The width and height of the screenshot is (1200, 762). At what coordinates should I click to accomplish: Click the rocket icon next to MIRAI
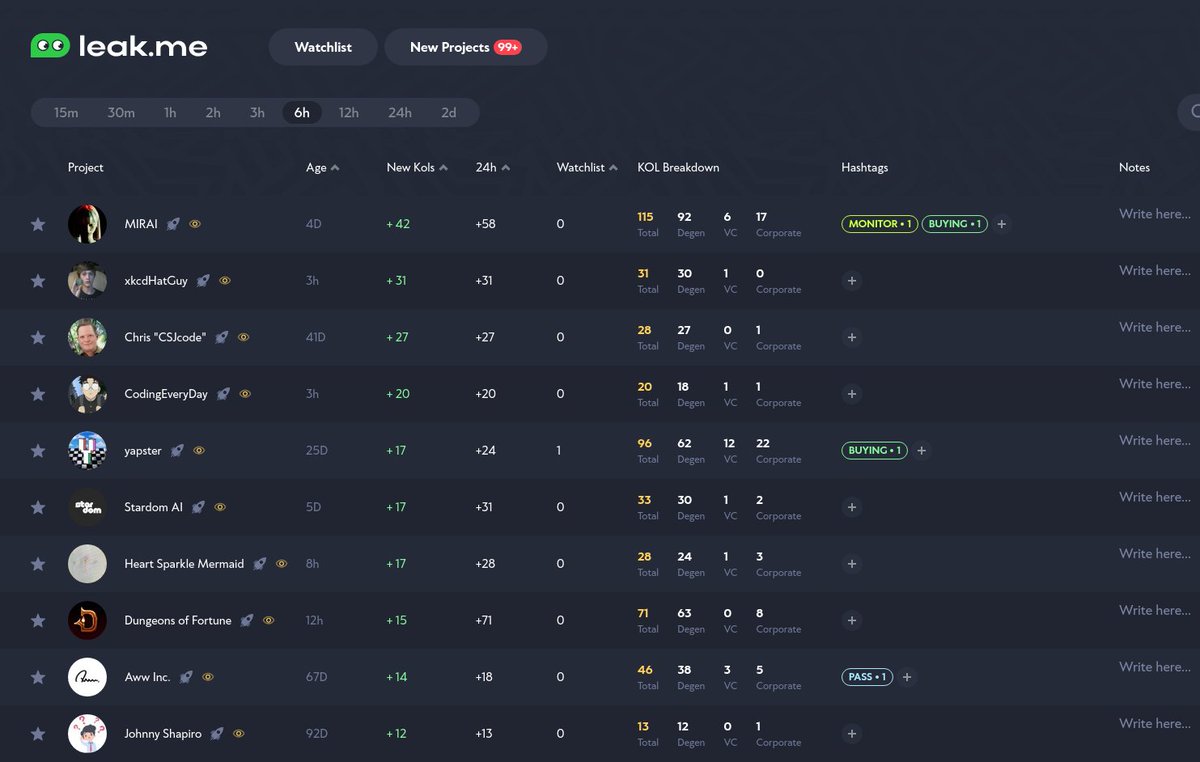173,224
